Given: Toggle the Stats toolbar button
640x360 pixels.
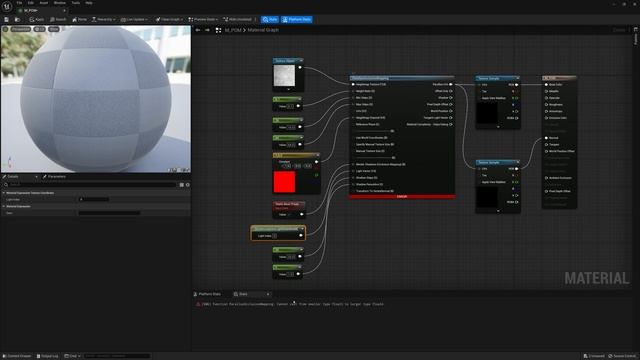Looking at the screenshot, I should 270,19.
